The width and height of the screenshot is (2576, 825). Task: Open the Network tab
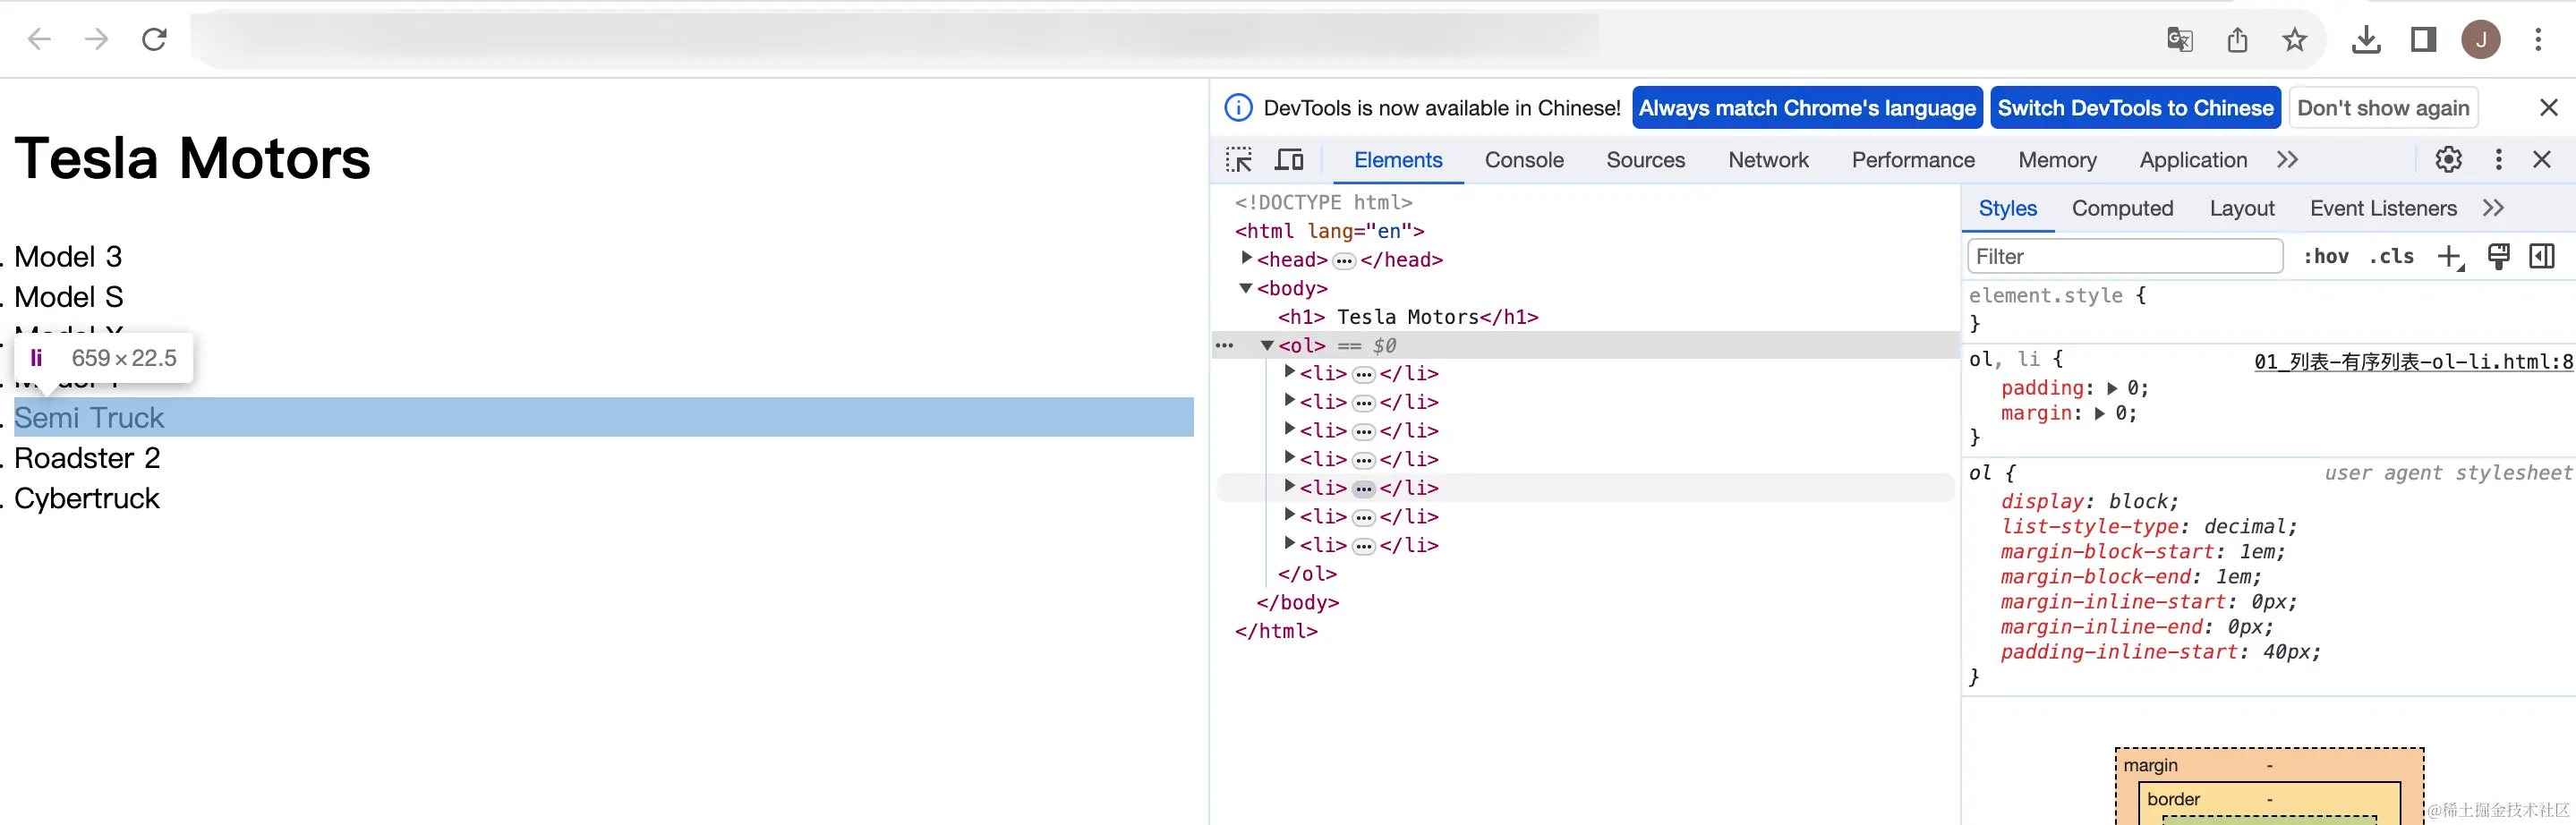point(1768,160)
